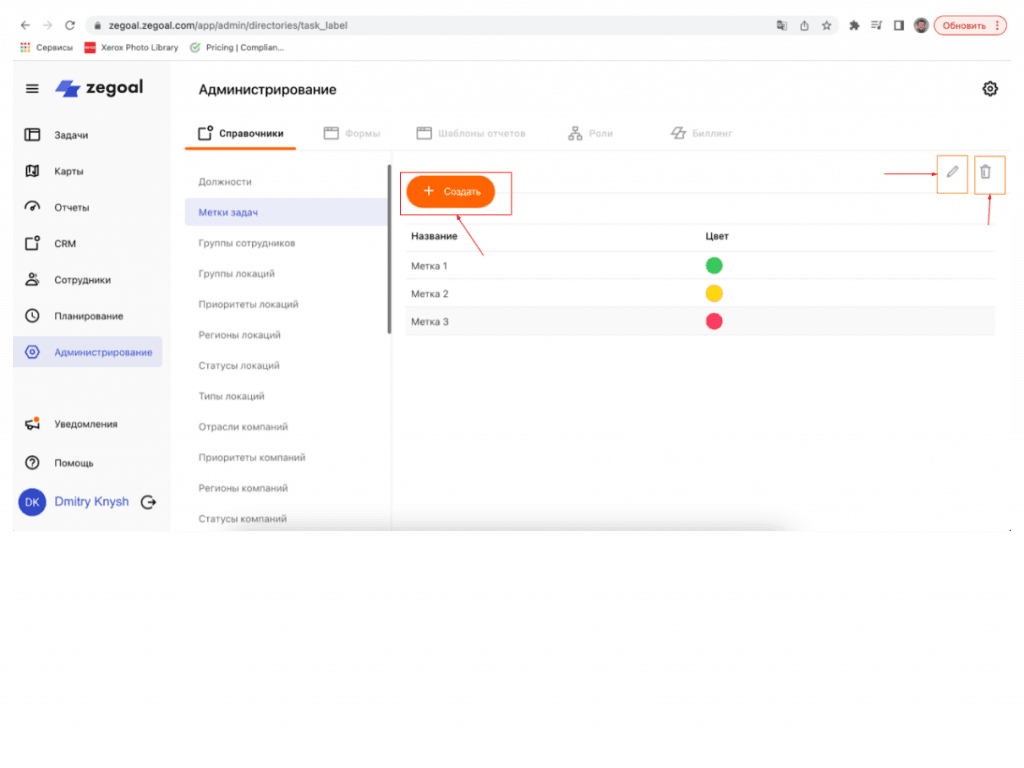This screenshot has height=768, width=1024.
Task: Click the logout icon beside Dmitry Knysh
Action: pos(149,502)
